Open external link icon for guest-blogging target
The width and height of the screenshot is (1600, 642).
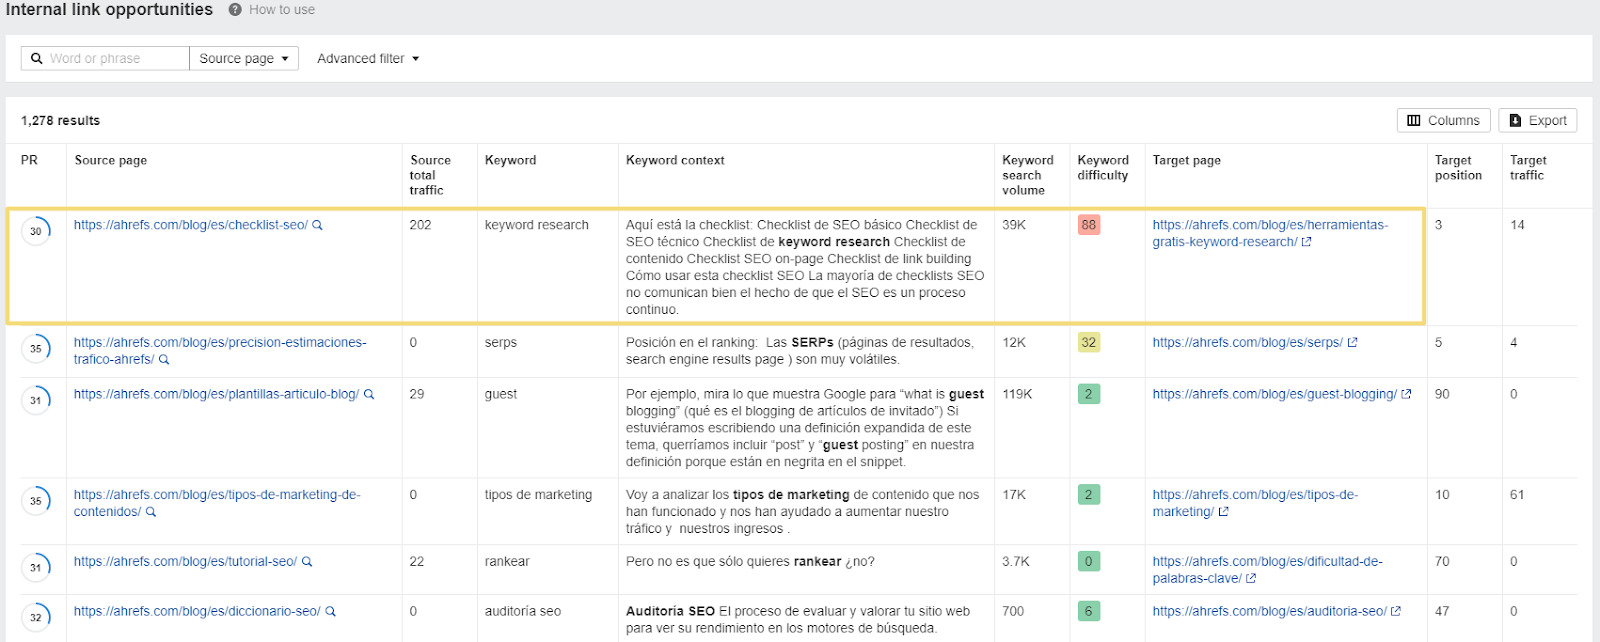(x=1406, y=395)
